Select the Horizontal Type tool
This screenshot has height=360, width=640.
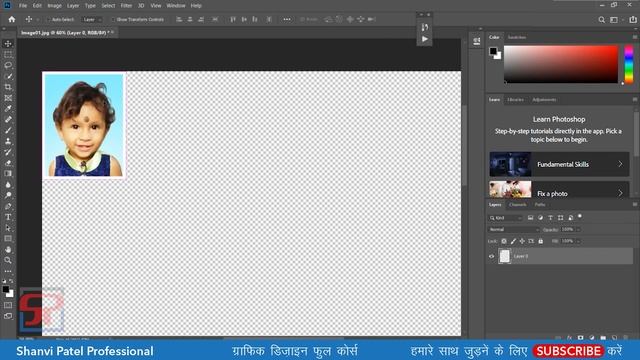pos(8,217)
